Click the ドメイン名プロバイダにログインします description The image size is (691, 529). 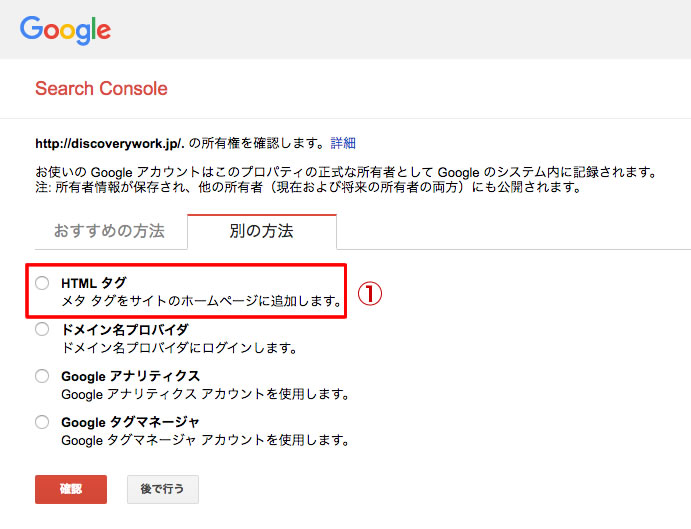pos(179,347)
